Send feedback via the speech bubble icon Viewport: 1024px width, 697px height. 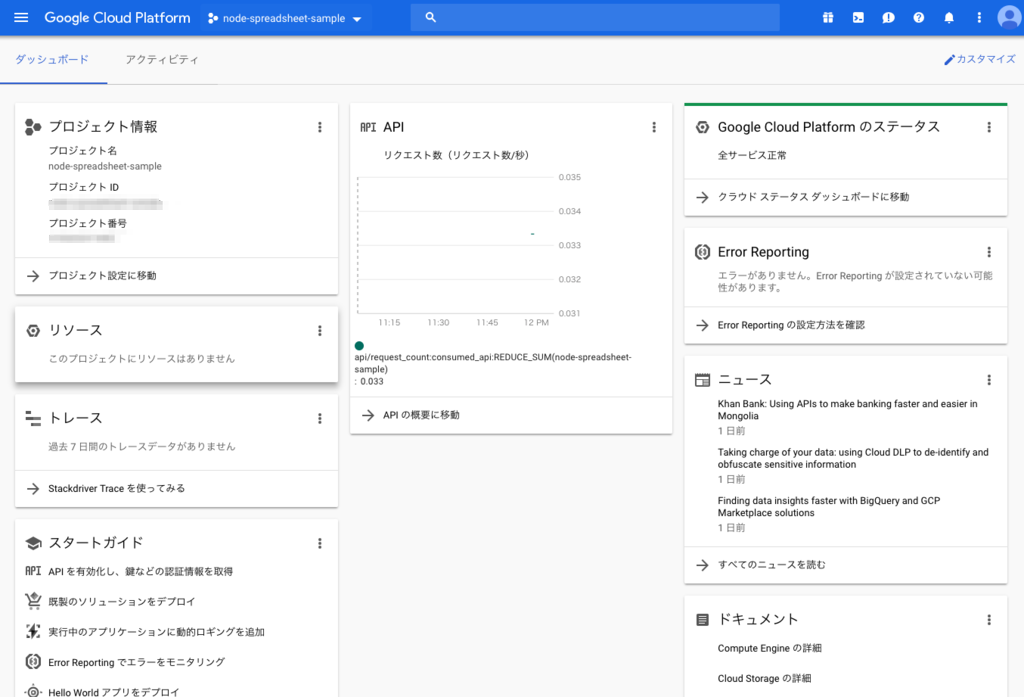888,17
